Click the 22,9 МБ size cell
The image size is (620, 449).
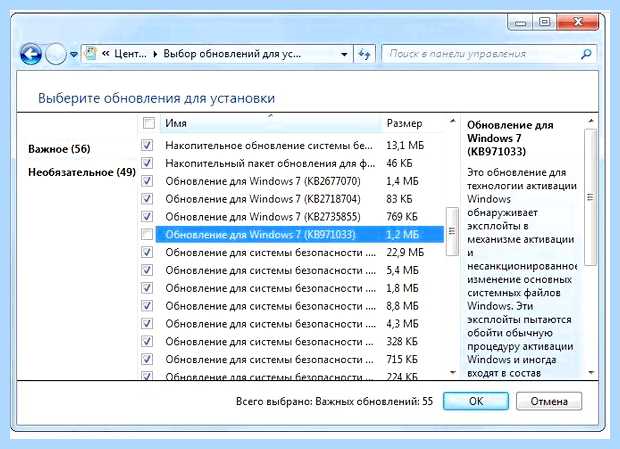tap(405, 252)
